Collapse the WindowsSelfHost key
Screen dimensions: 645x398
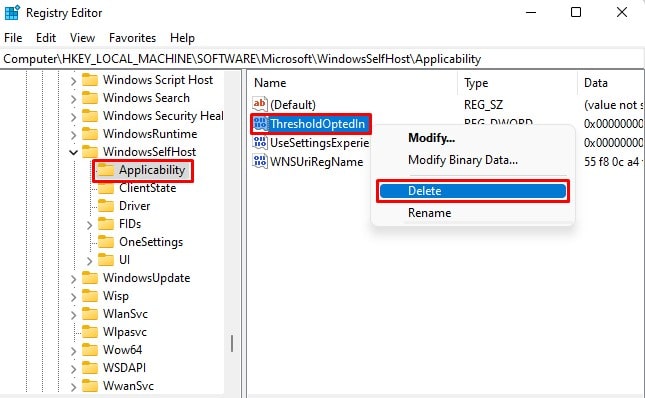click(x=73, y=153)
